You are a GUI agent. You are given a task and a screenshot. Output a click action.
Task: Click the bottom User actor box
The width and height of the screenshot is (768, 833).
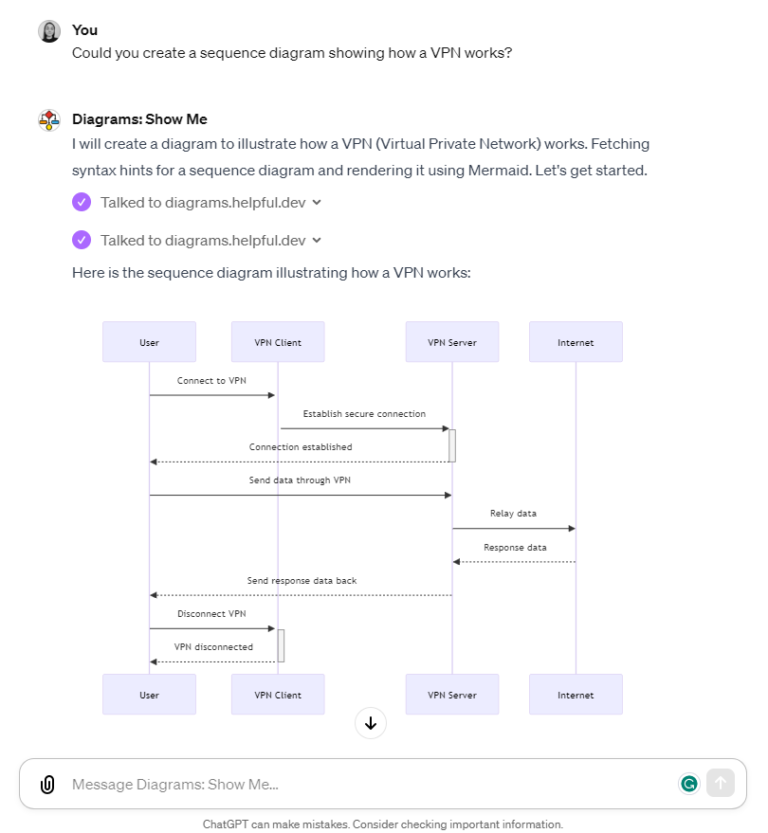(149, 694)
